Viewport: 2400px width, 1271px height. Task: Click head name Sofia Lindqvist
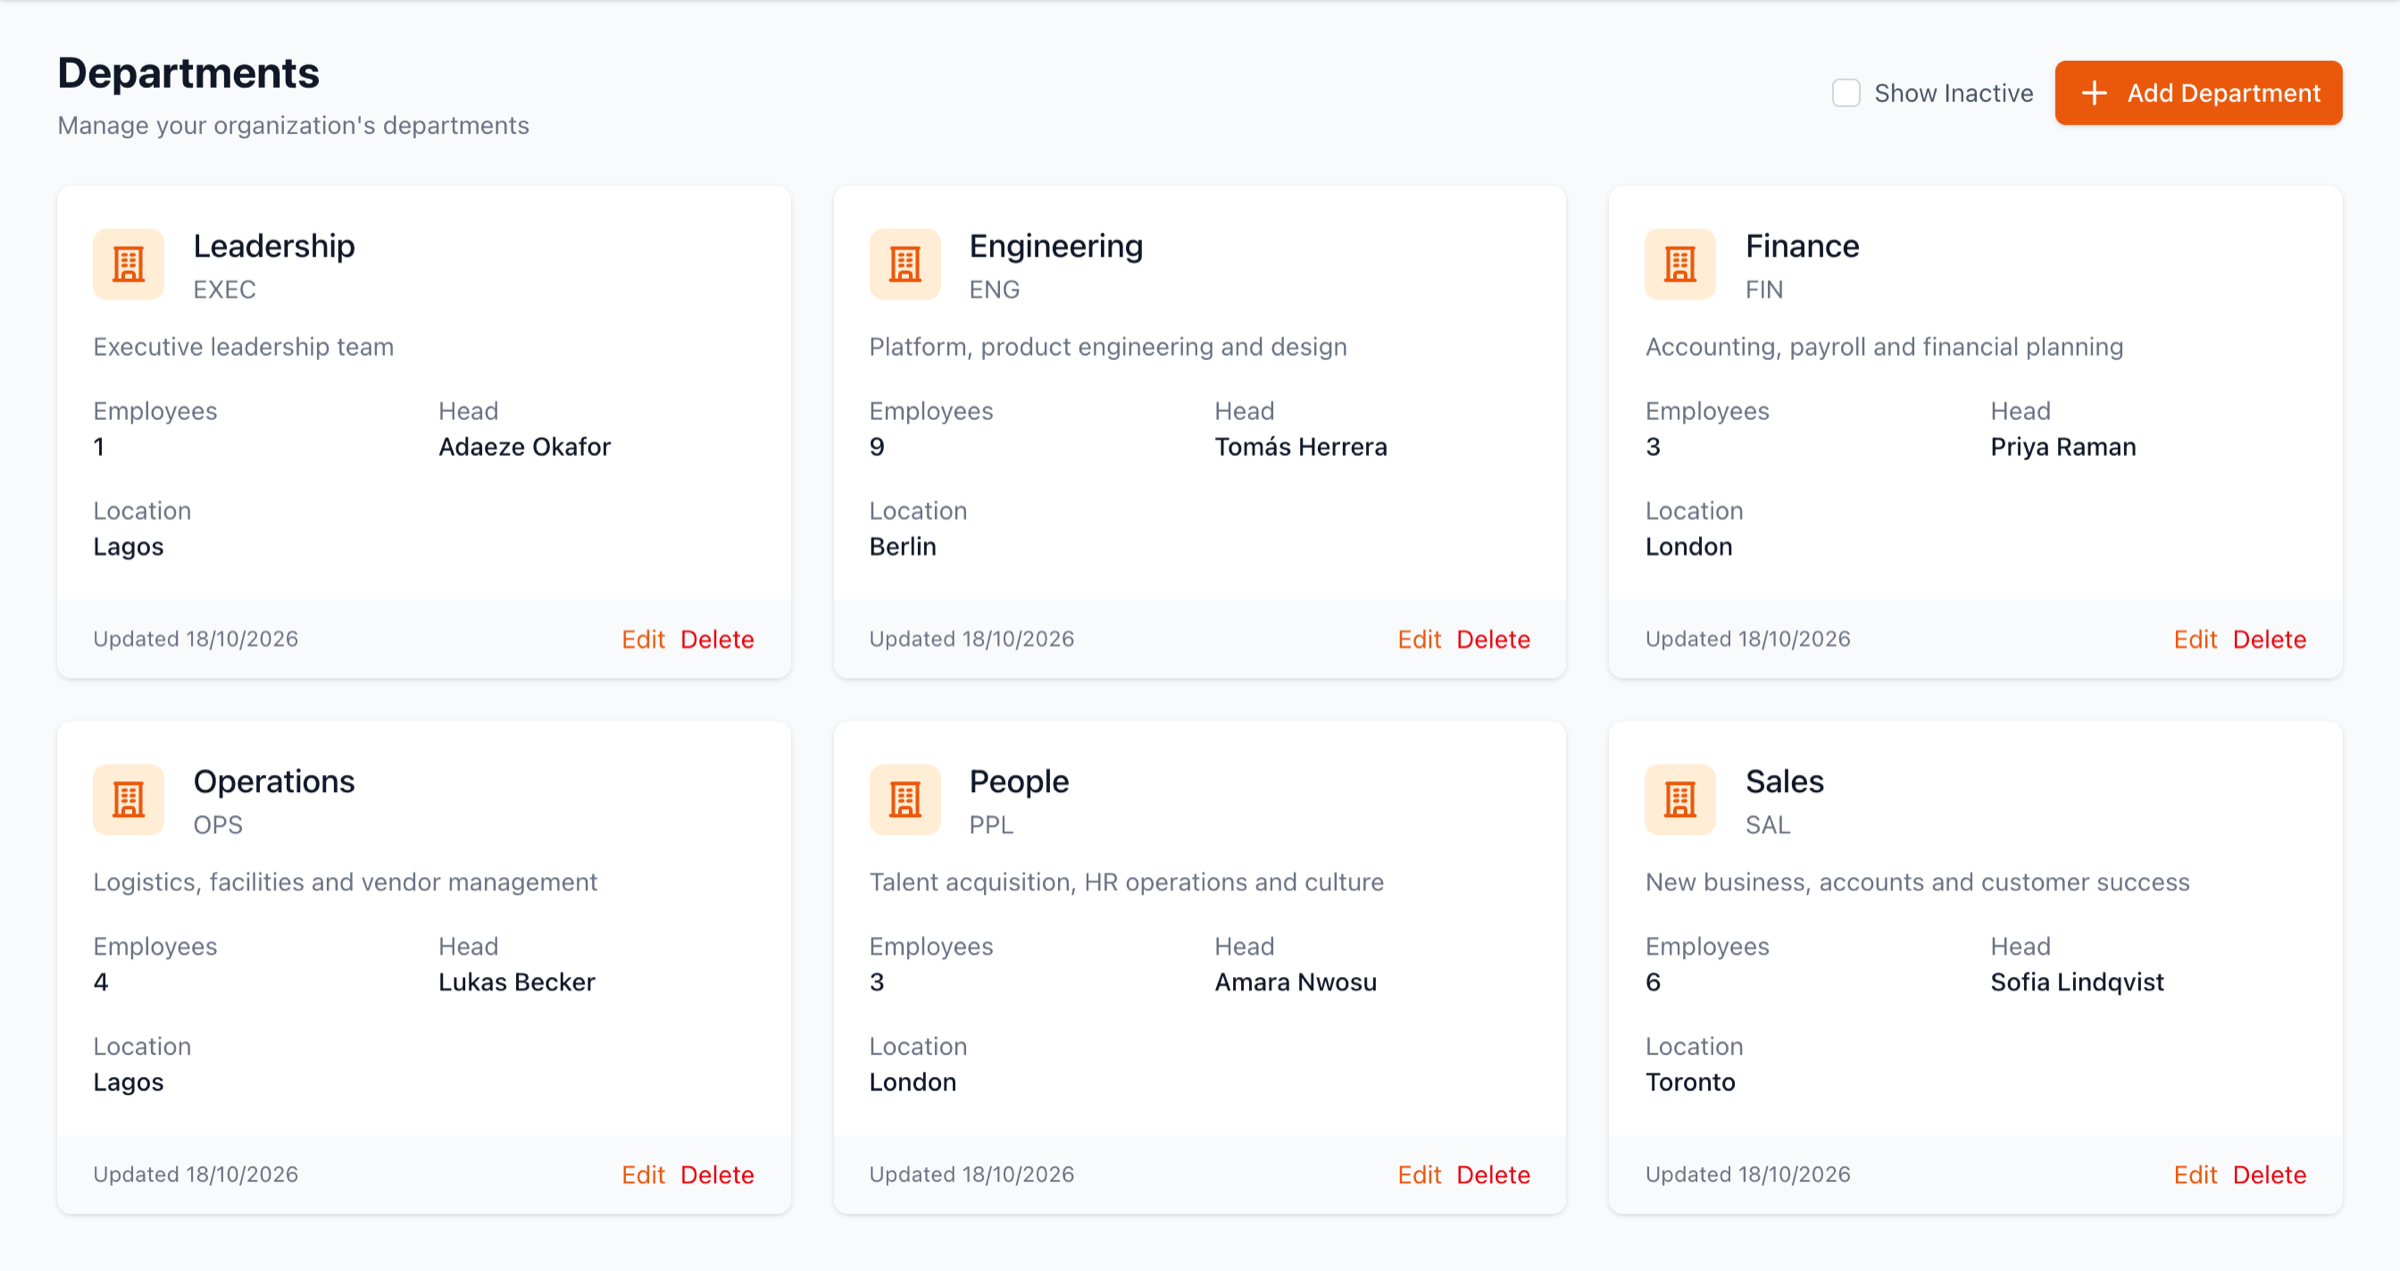click(x=2077, y=982)
